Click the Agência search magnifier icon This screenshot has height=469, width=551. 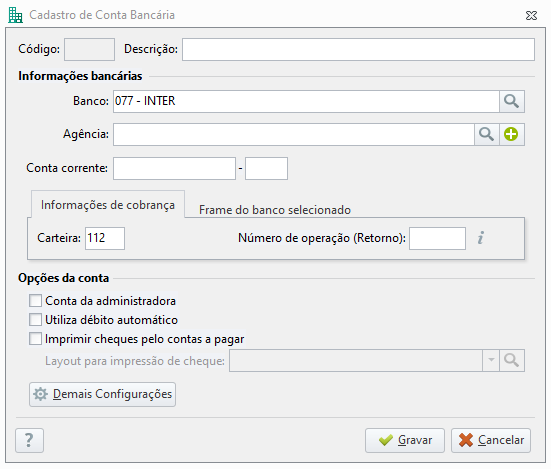(x=487, y=134)
